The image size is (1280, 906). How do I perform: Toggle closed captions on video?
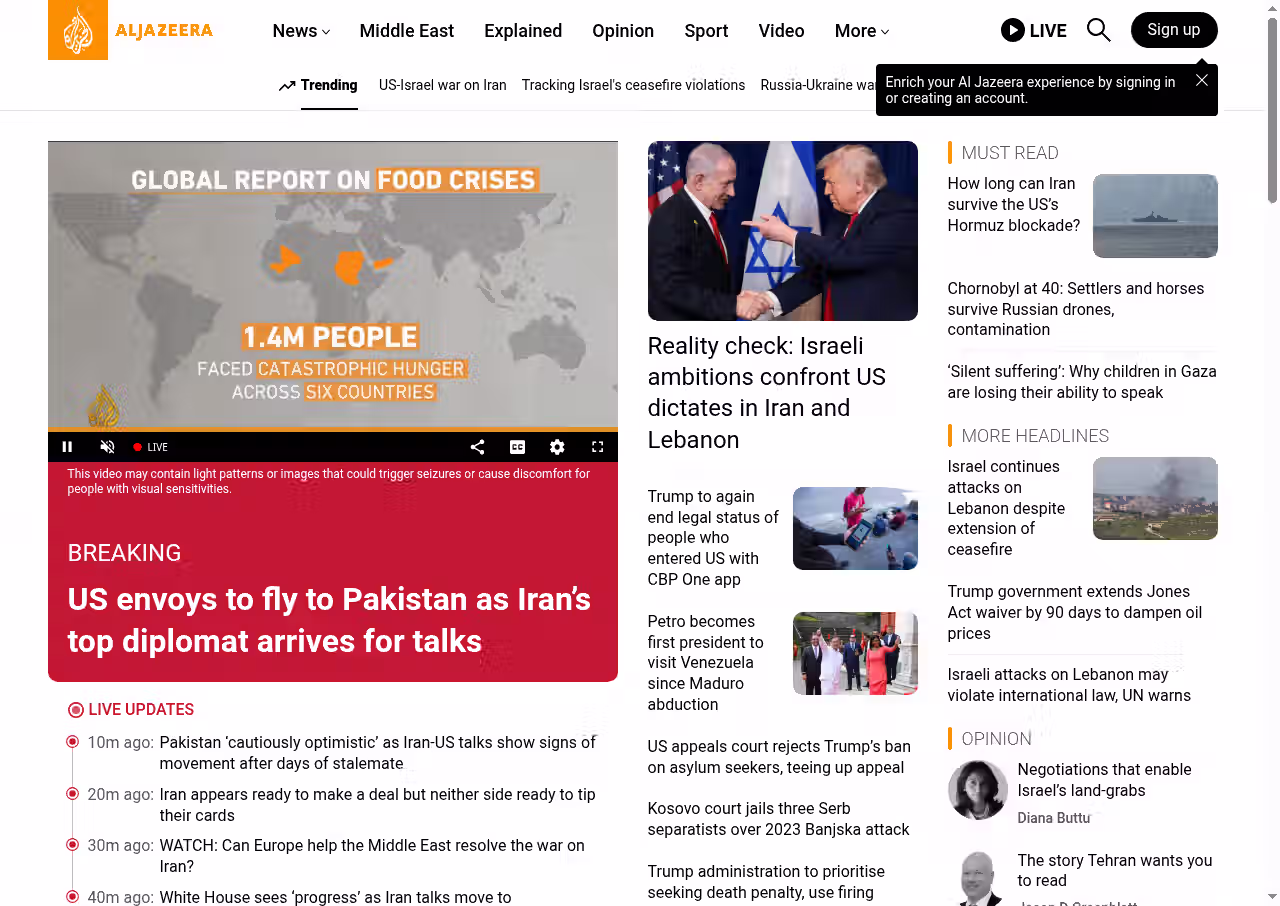(x=517, y=447)
